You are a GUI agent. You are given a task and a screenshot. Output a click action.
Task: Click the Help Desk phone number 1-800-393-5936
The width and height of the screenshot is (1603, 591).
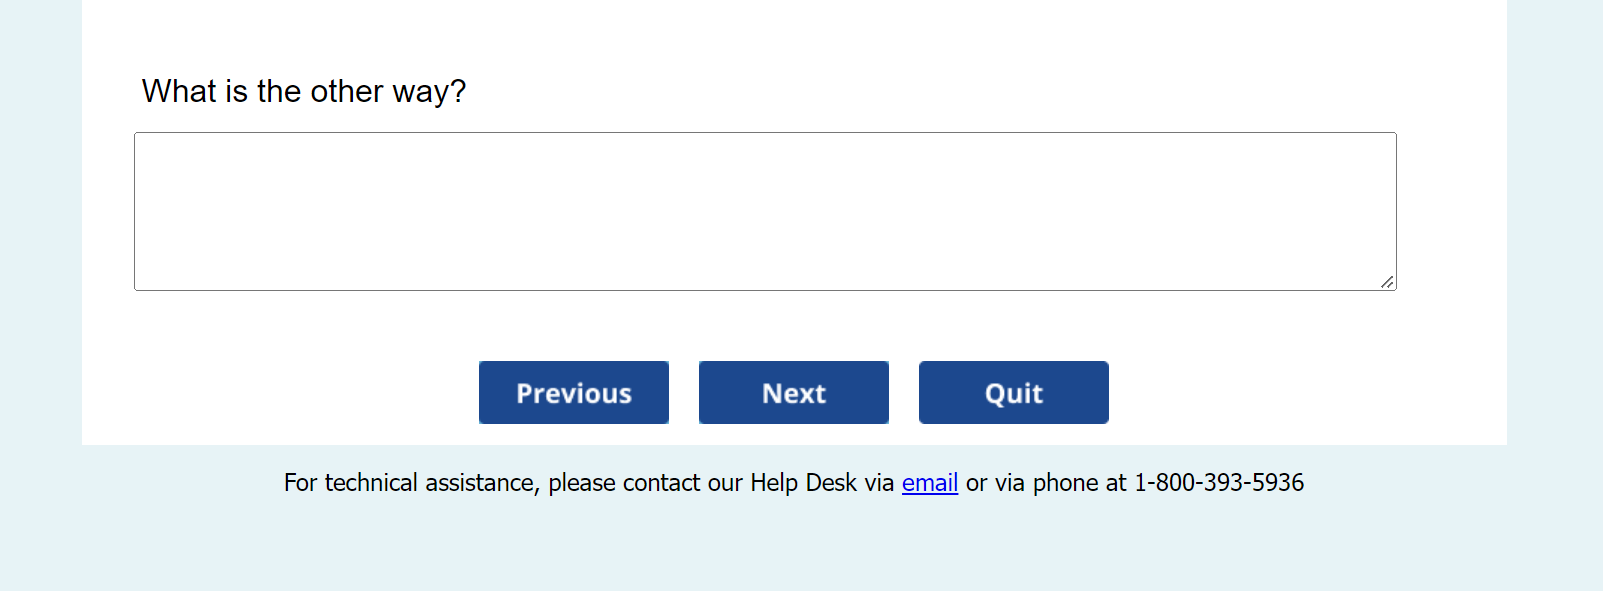(x=1218, y=483)
